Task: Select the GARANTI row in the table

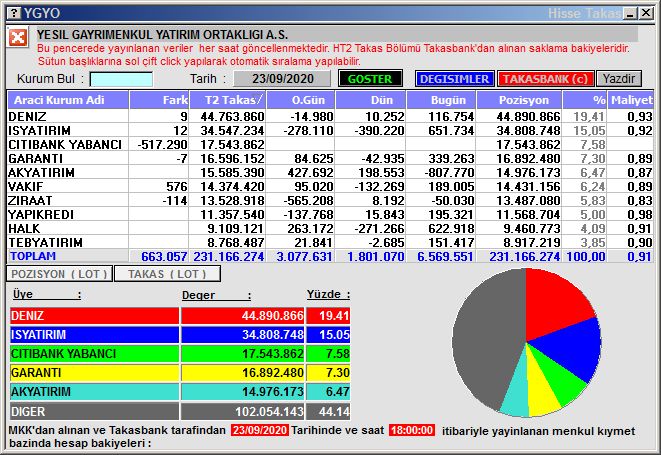Action: (x=330, y=158)
